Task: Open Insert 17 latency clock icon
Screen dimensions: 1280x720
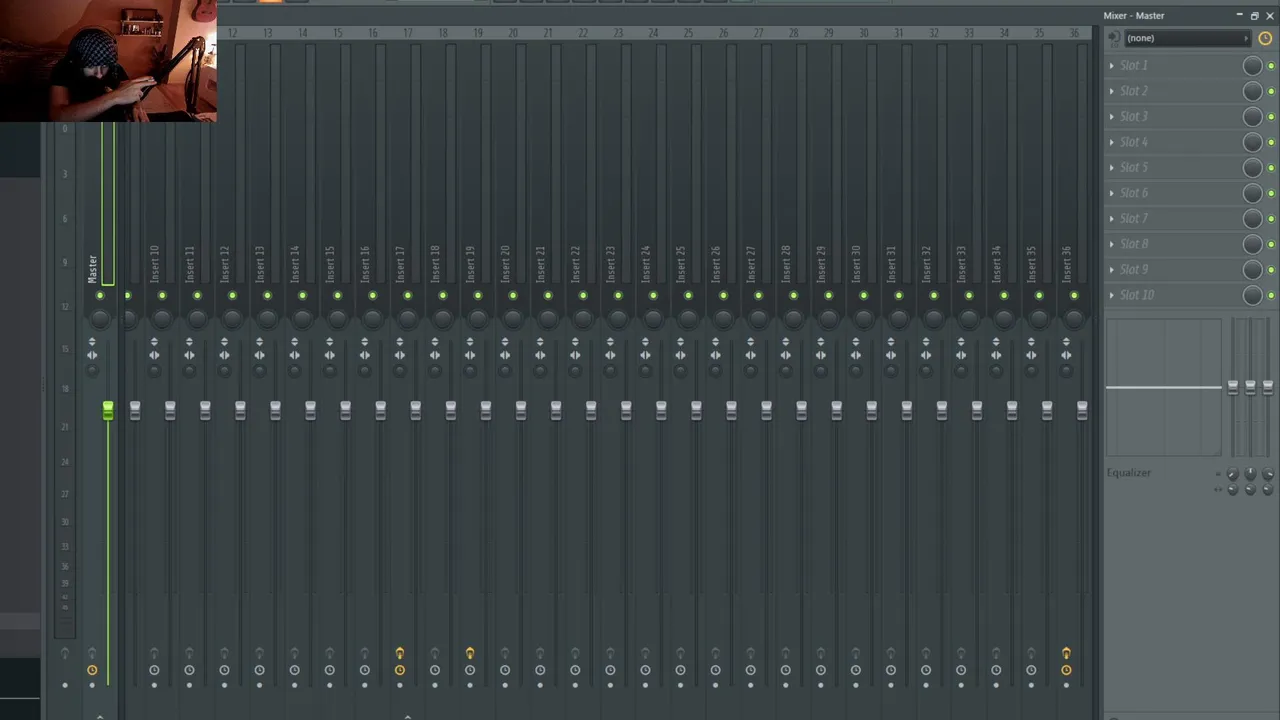Action: [x=400, y=670]
